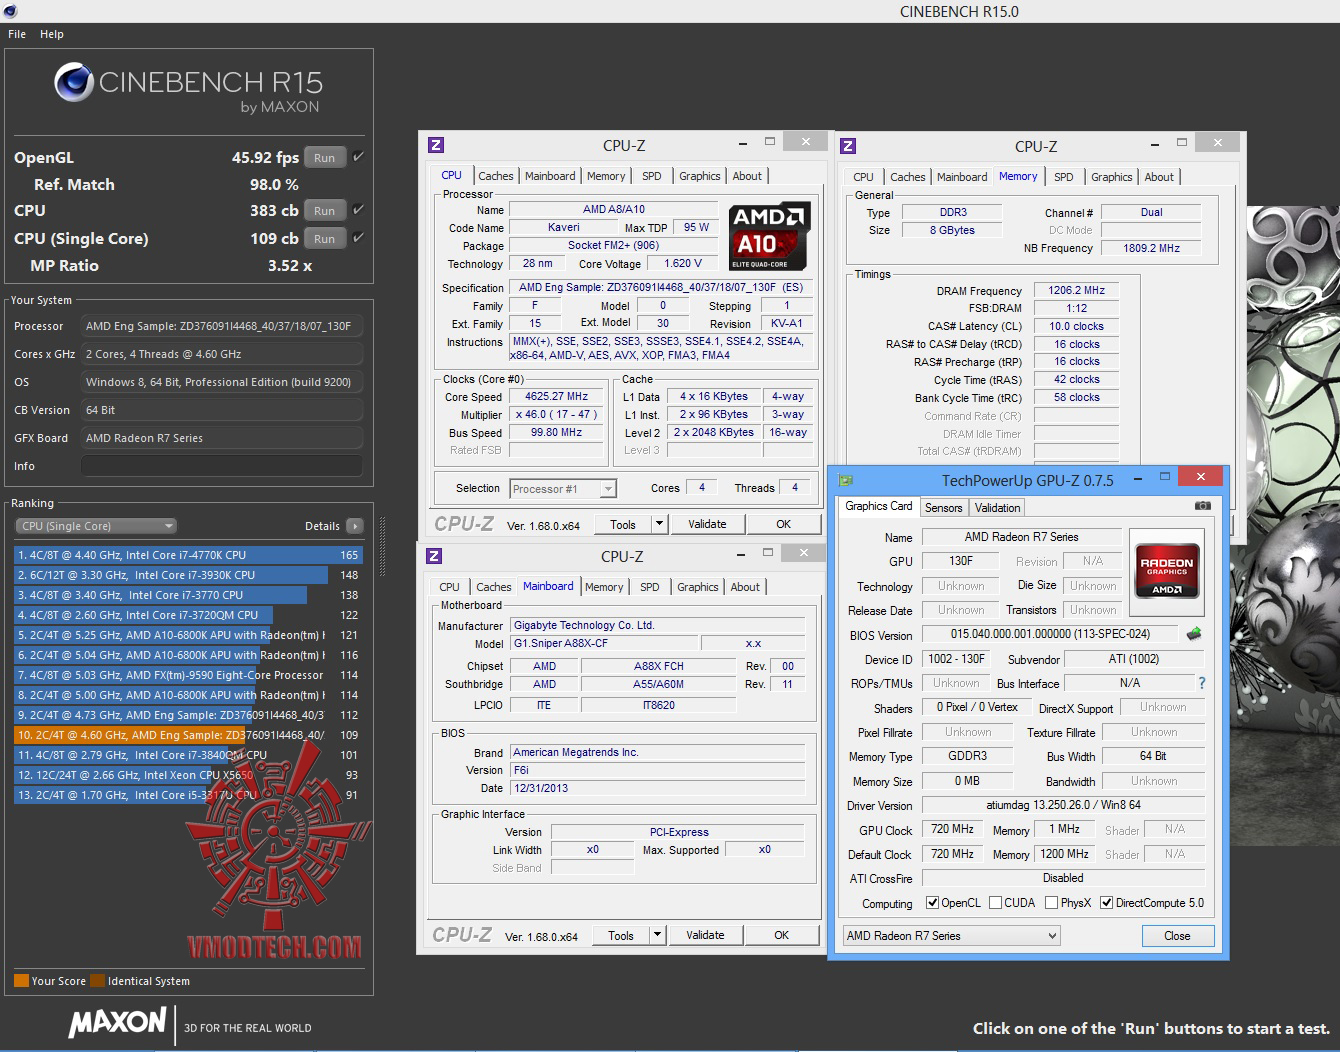Click the MAXON logo at the bottom
The height and width of the screenshot is (1052, 1340).
(117, 1022)
